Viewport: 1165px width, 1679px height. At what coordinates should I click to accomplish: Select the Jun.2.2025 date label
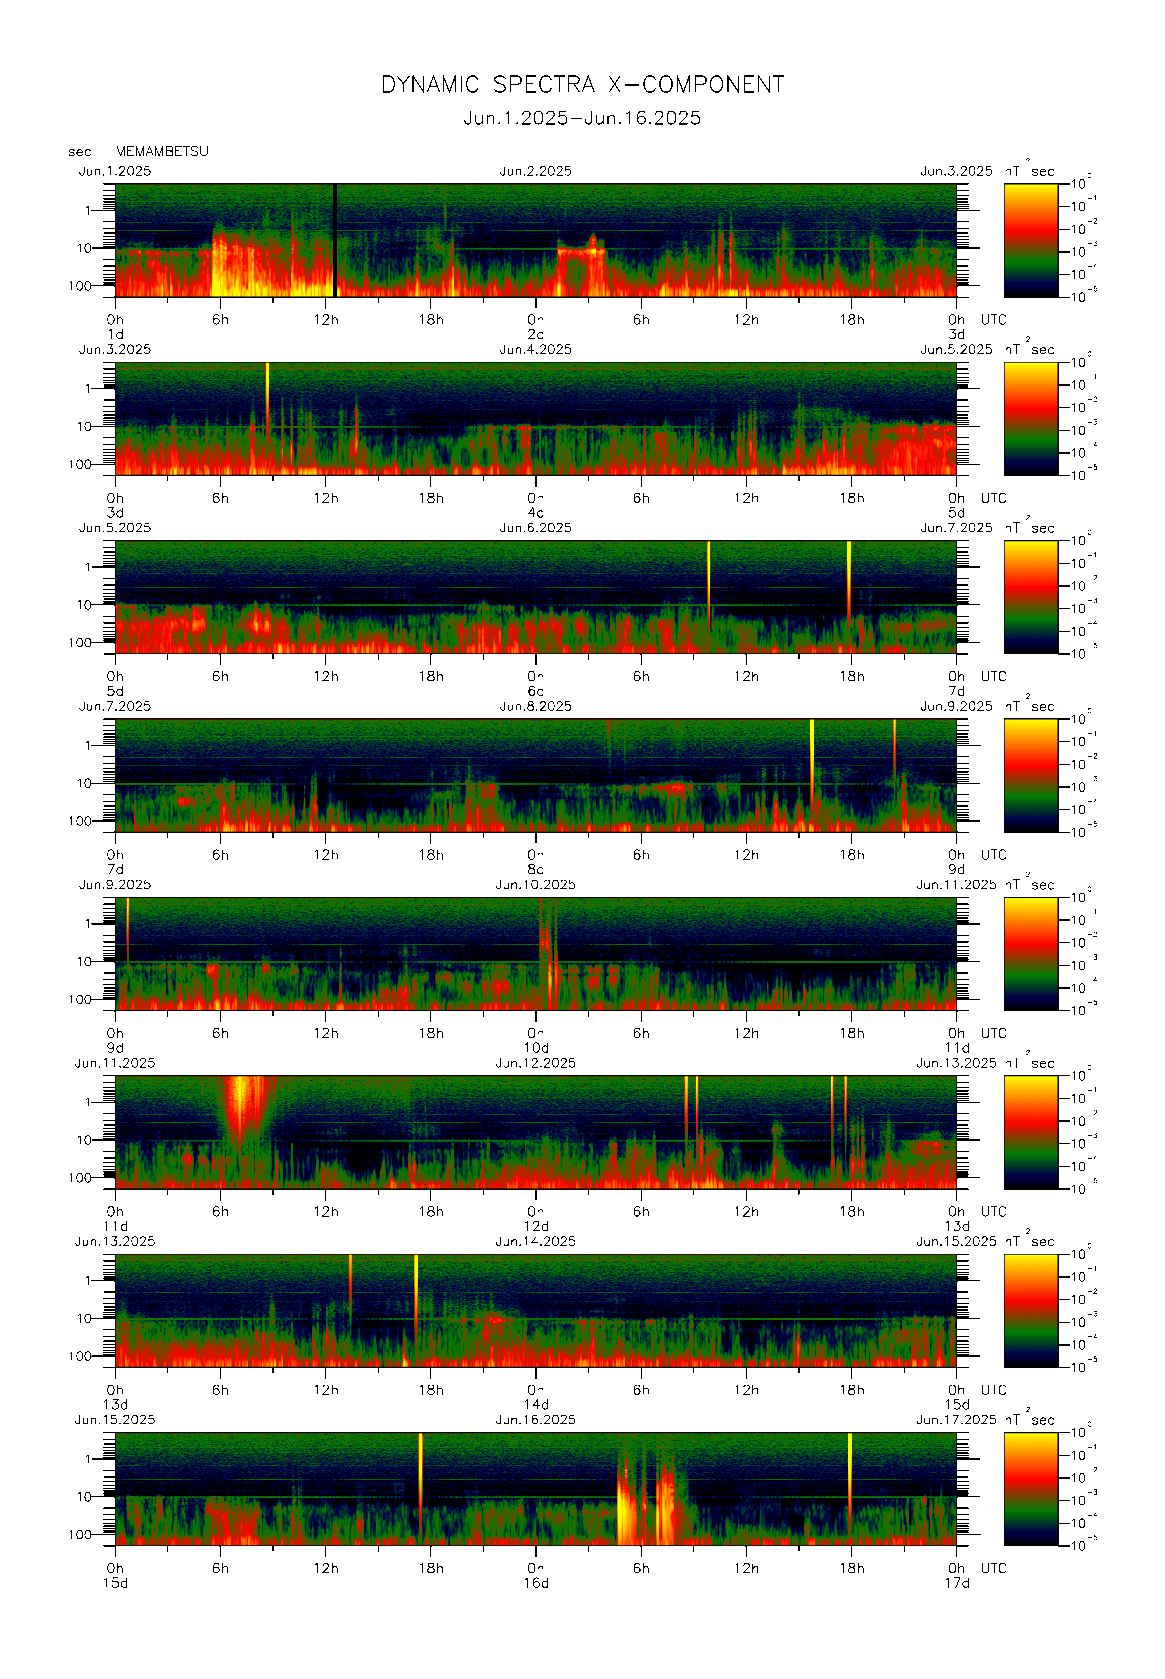[536, 171]
